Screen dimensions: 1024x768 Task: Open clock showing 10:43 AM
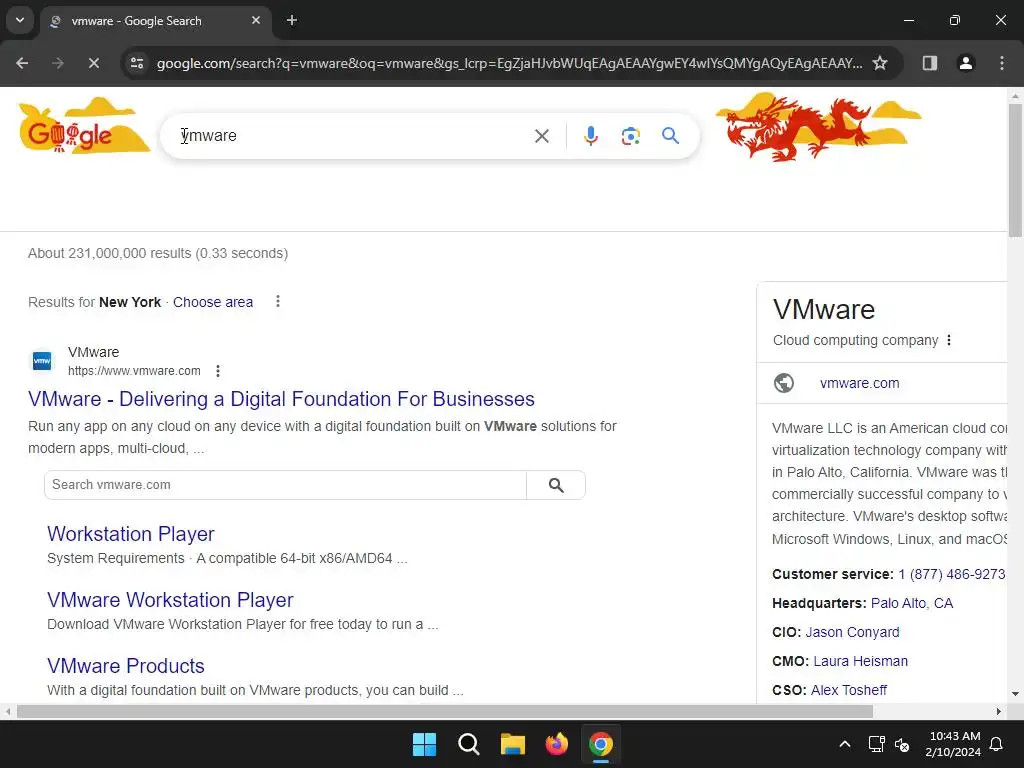pyautogui.click(x=953, y=744)
